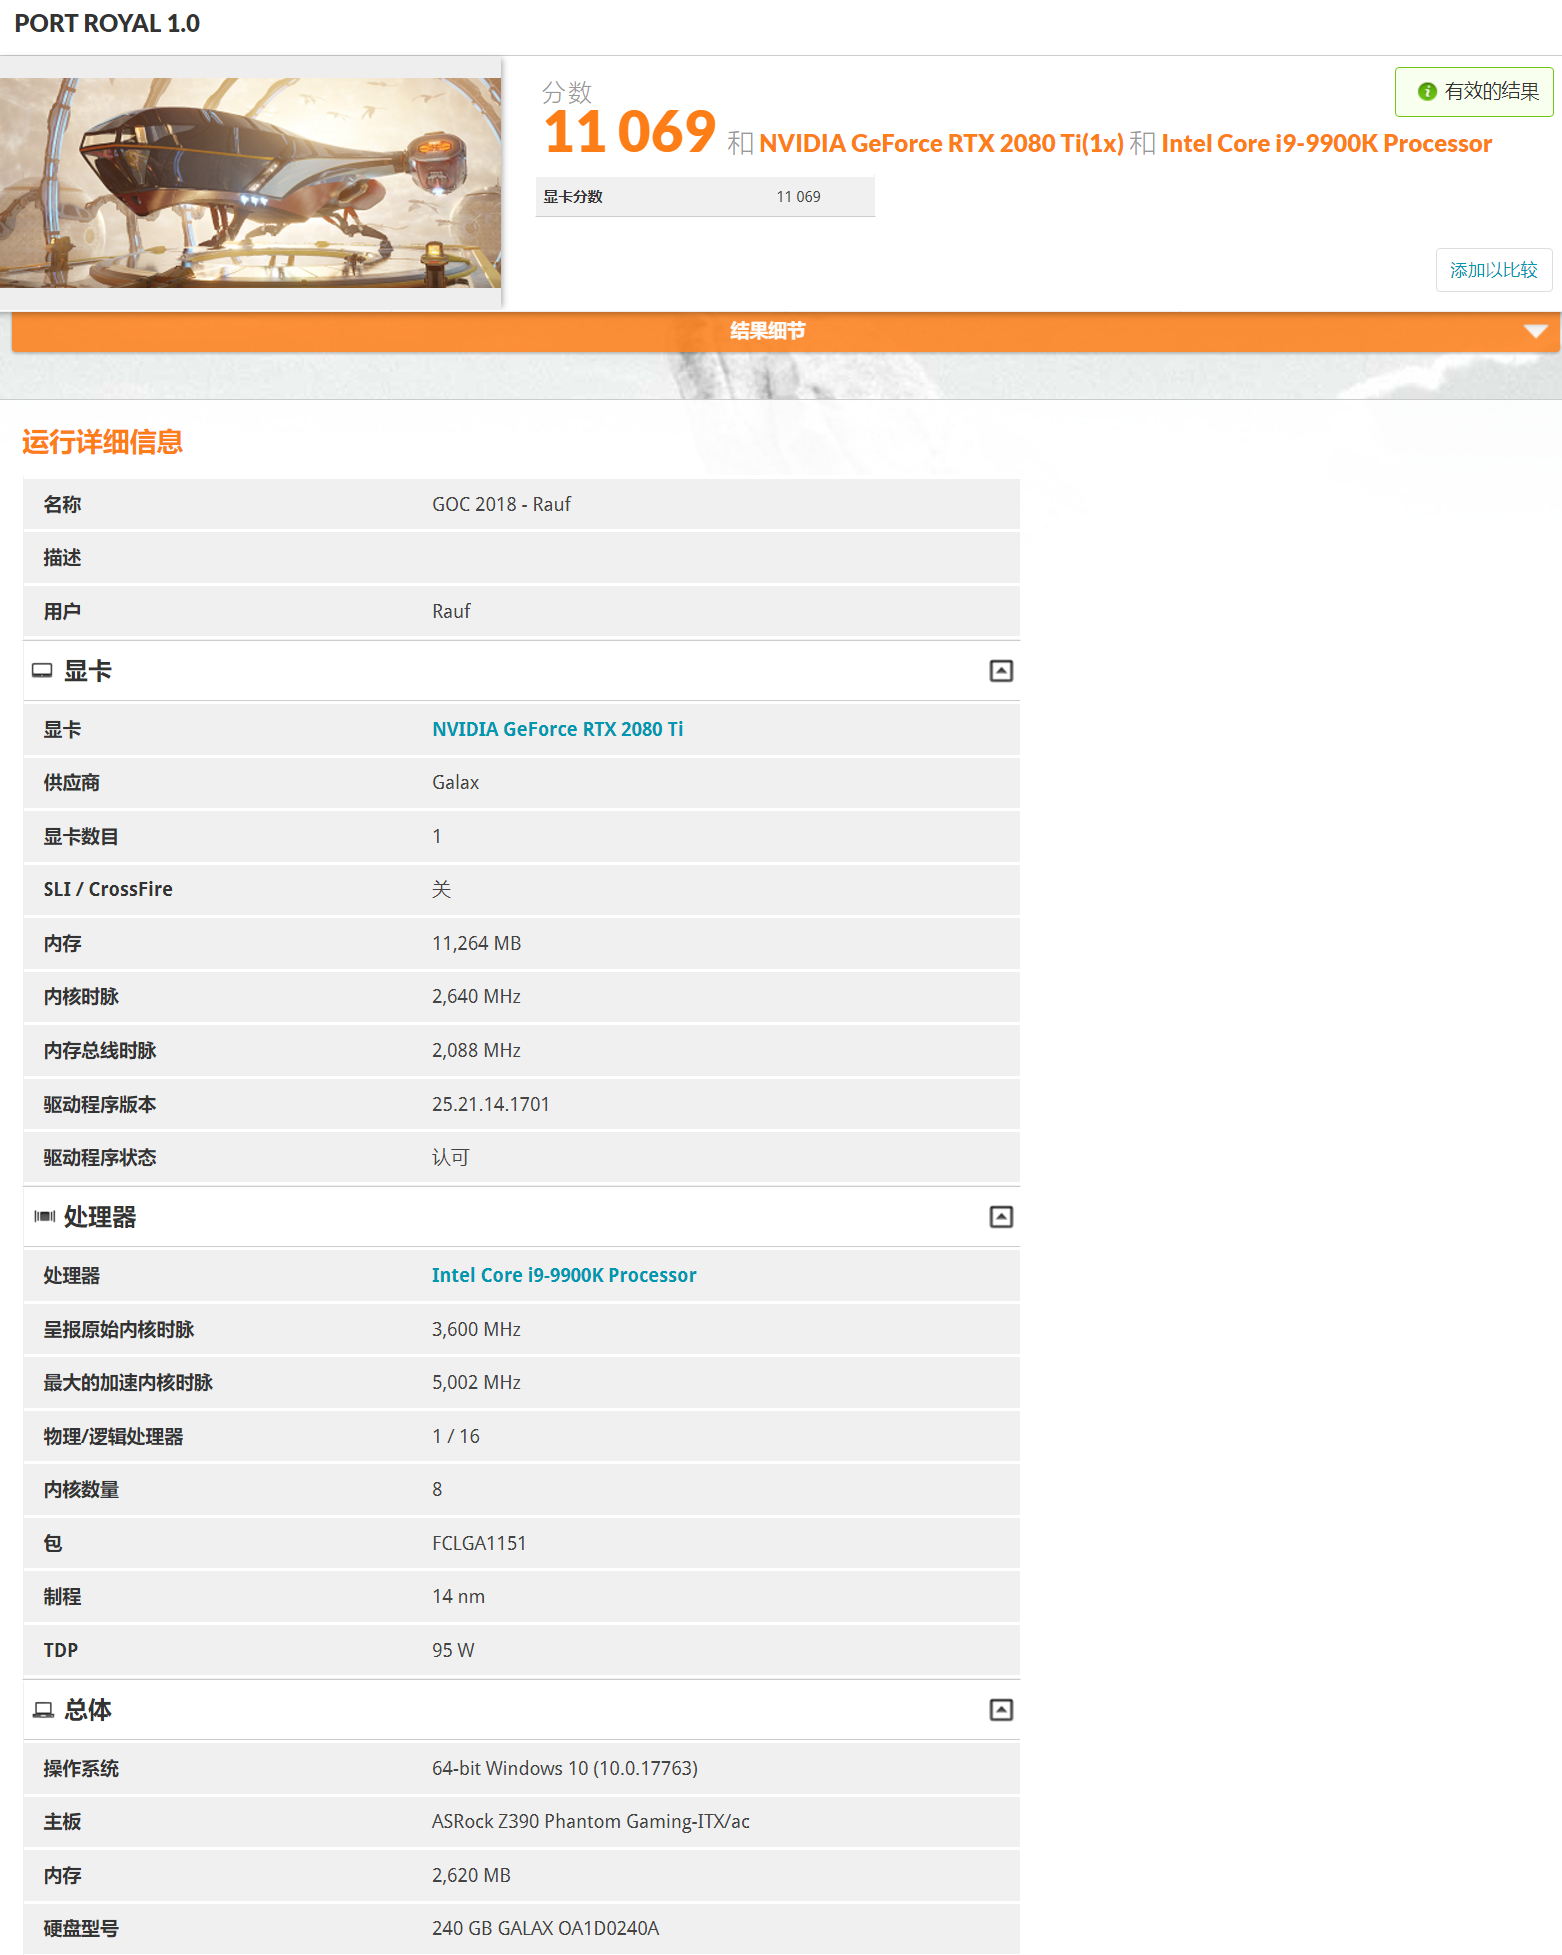Viewport: 1562px width, 1955px height.
Task: Click the 2,620 MB system memory value
Action: 471,1876
